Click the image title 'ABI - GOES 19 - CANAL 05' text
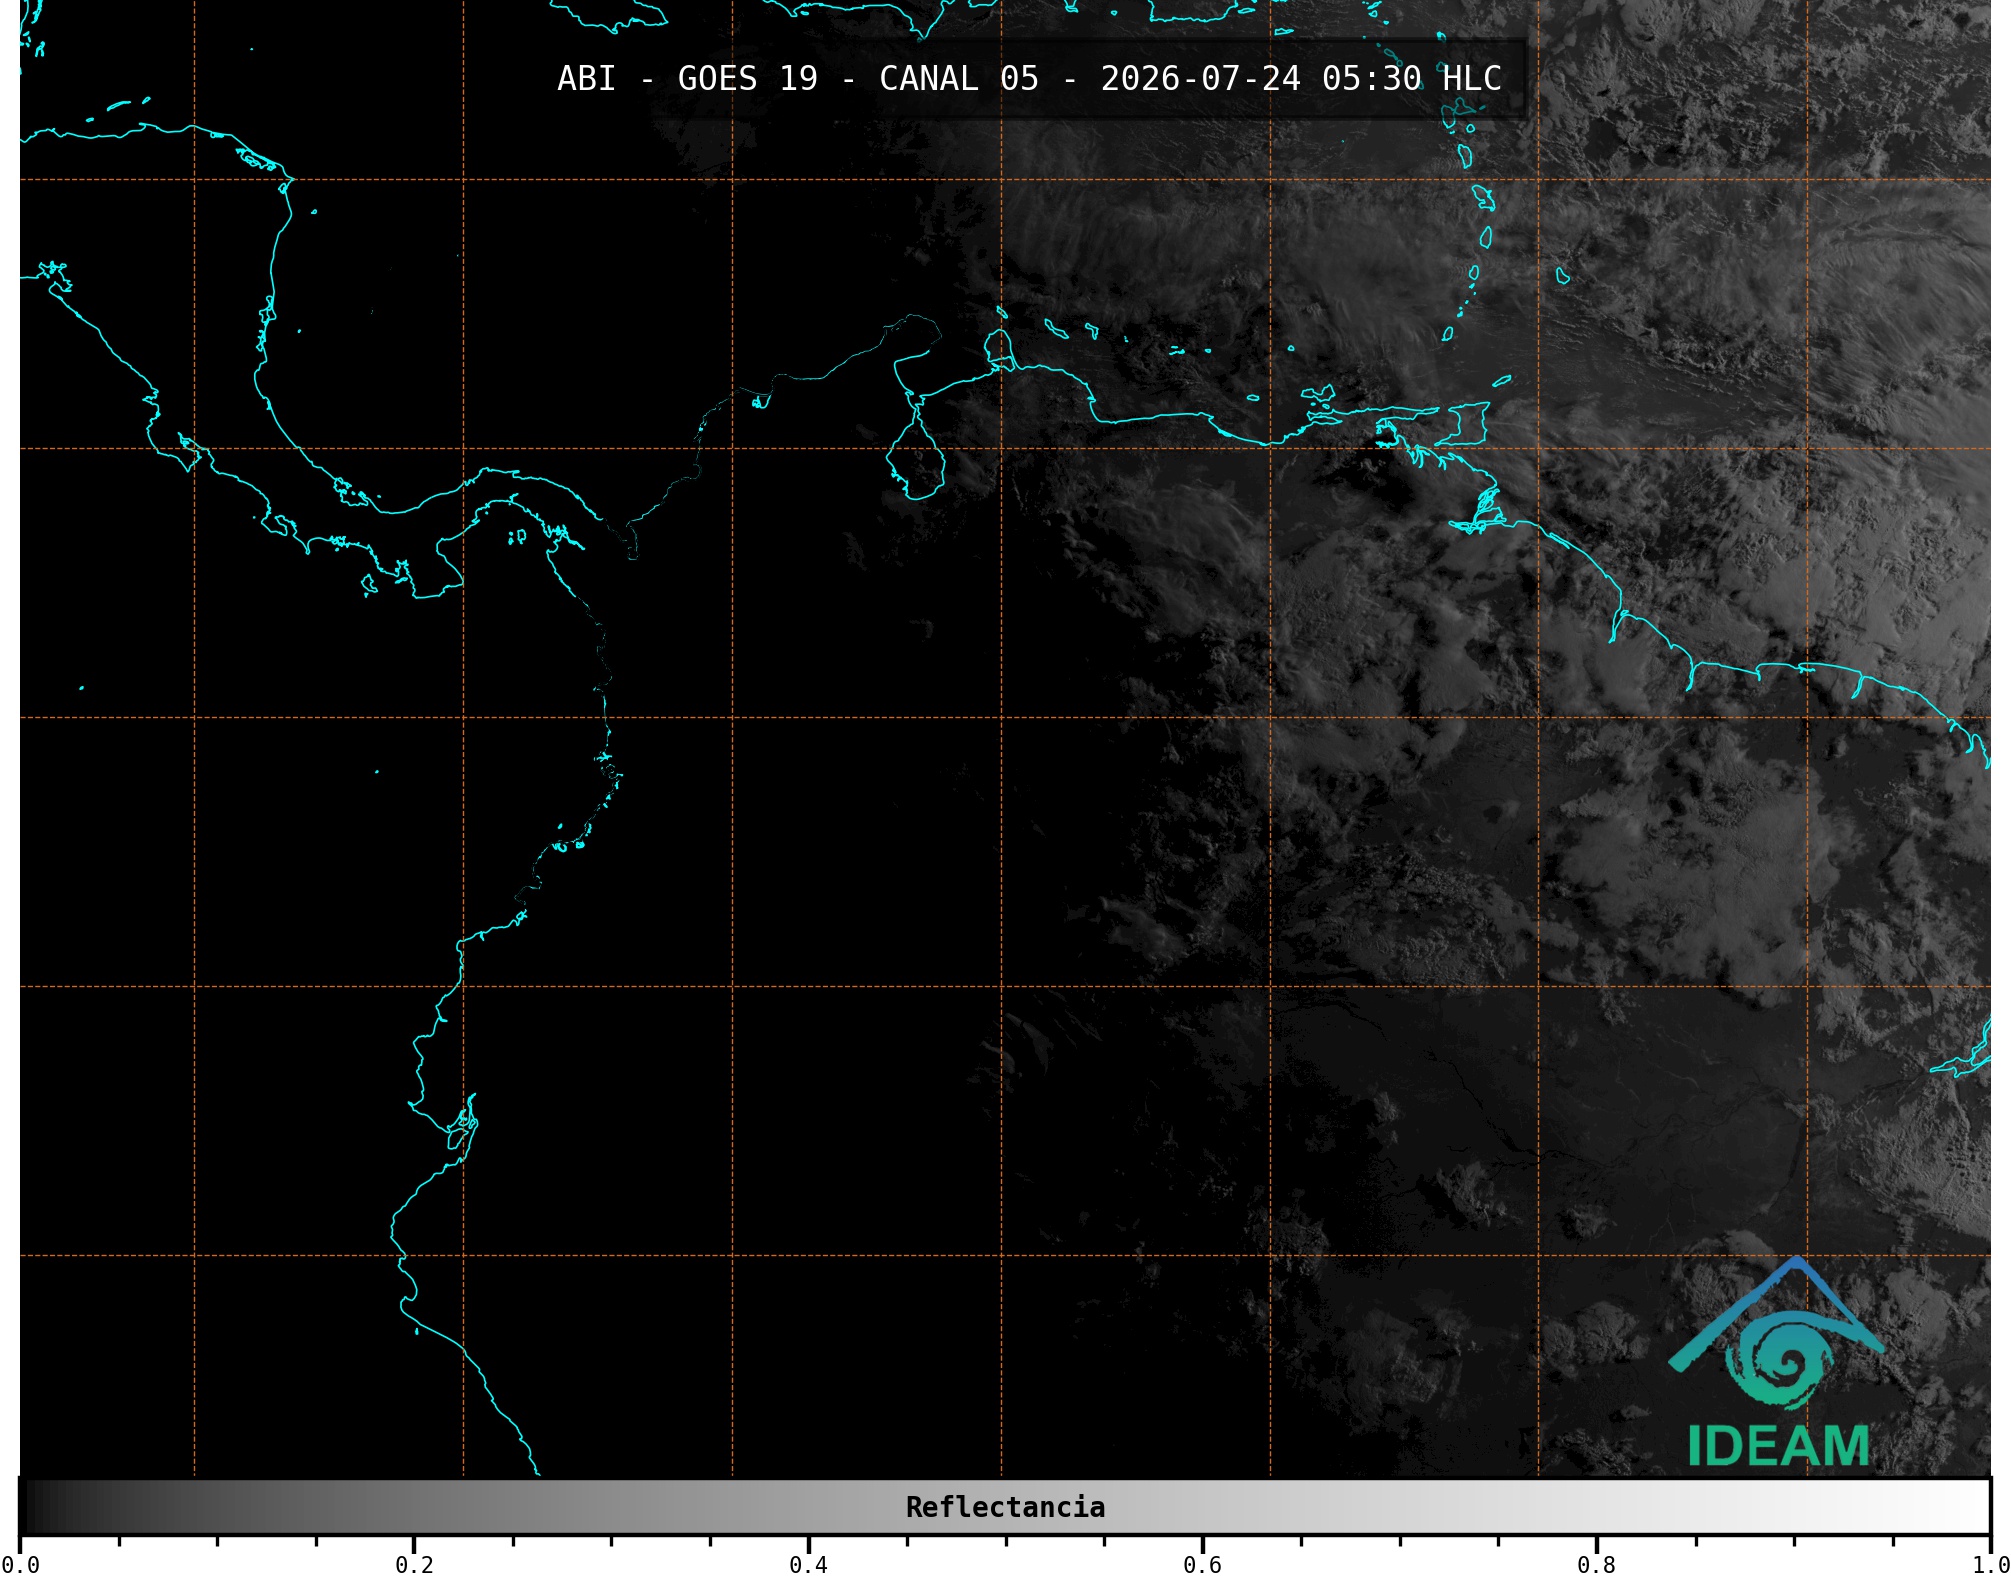2011x1577 pixels. 797,78
